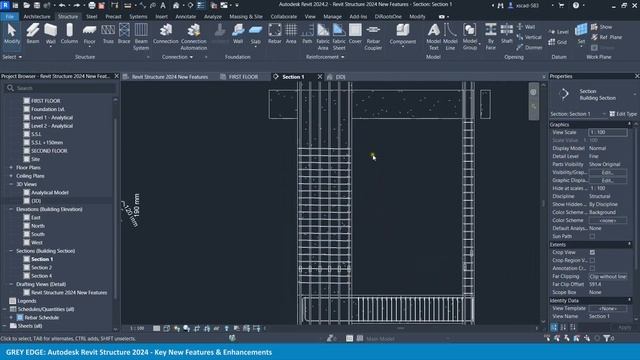Screen dimensions: 640x360
Task: Click the Project Browser search field
Action: tap(61, 88)
